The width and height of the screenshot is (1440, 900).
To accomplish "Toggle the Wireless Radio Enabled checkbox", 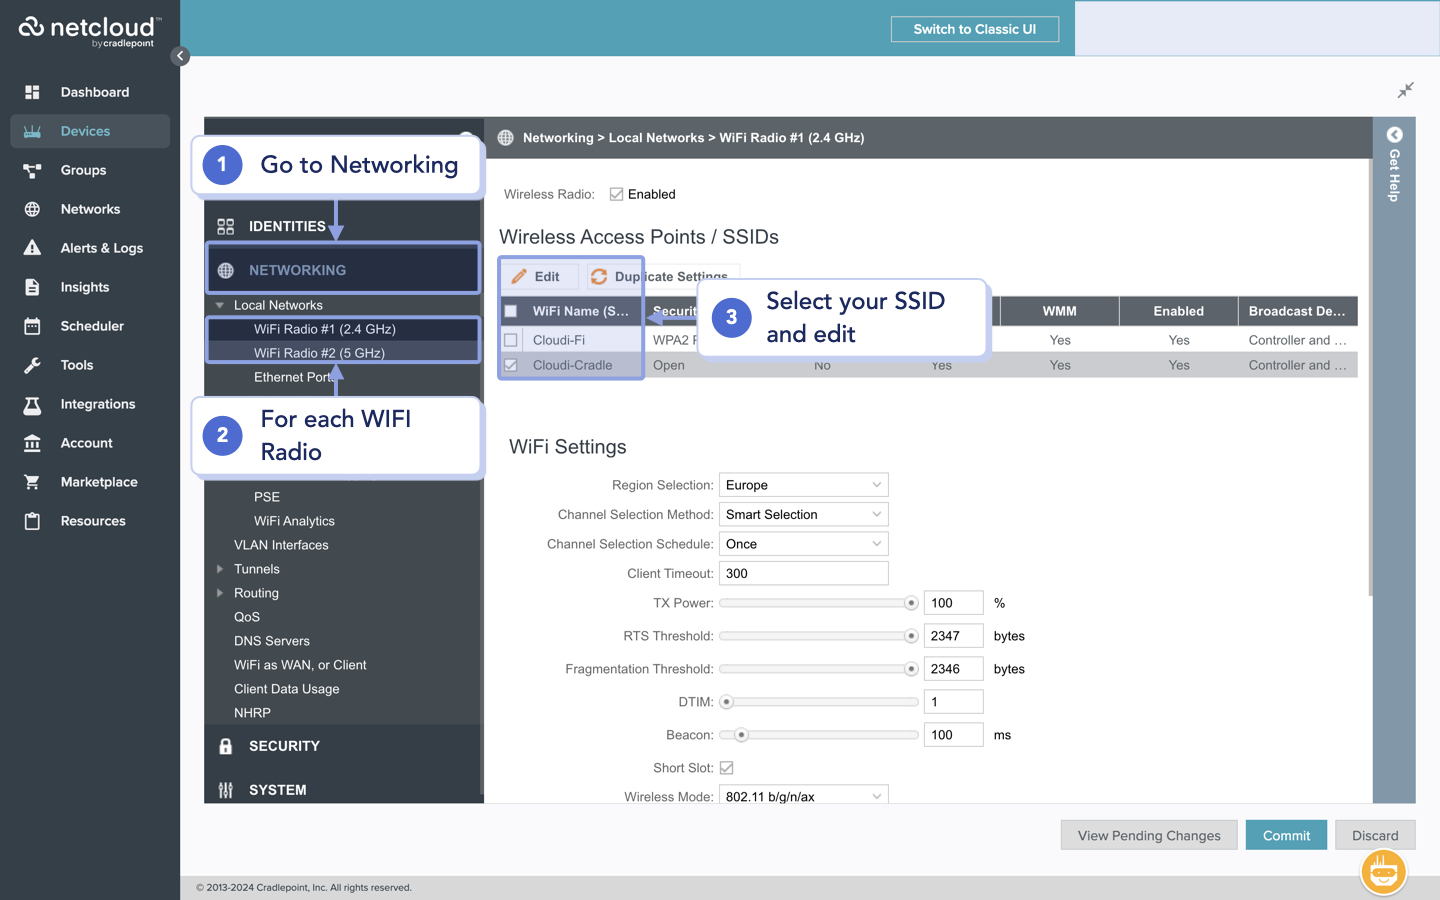I will click(x=616, y=194).
